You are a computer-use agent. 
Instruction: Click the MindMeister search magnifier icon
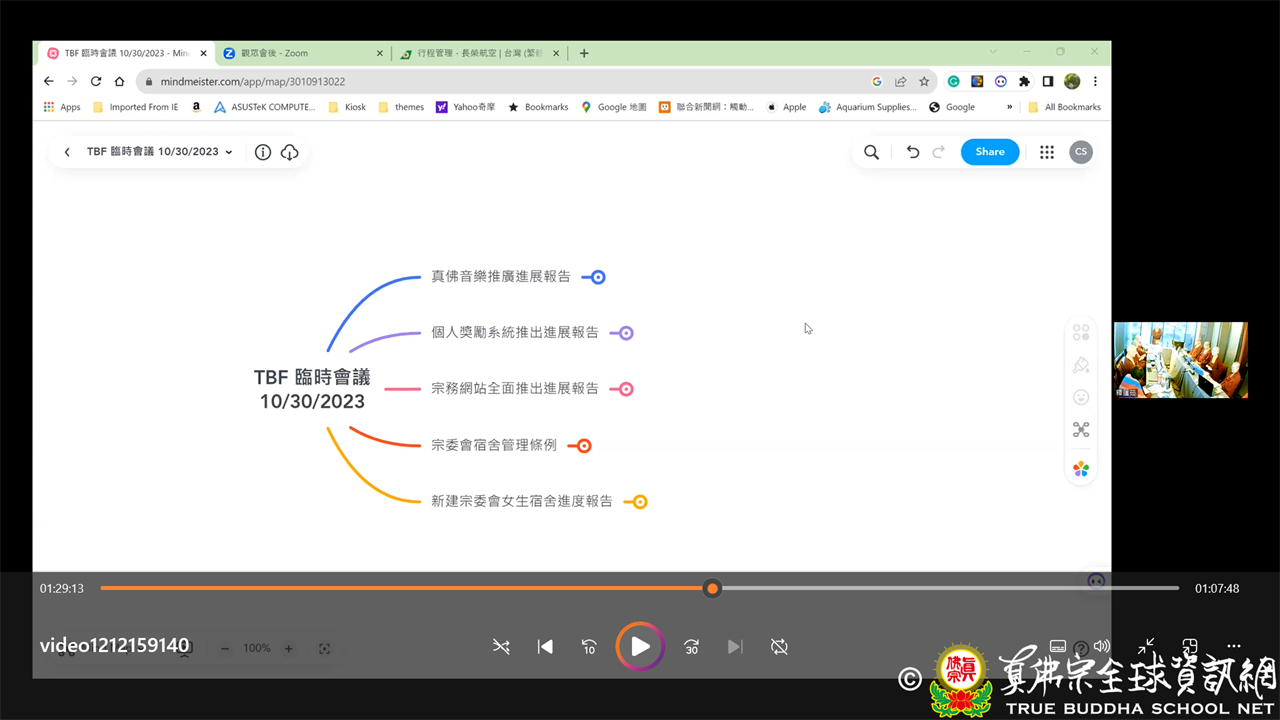pyautogui.click(x=871, y=152)
